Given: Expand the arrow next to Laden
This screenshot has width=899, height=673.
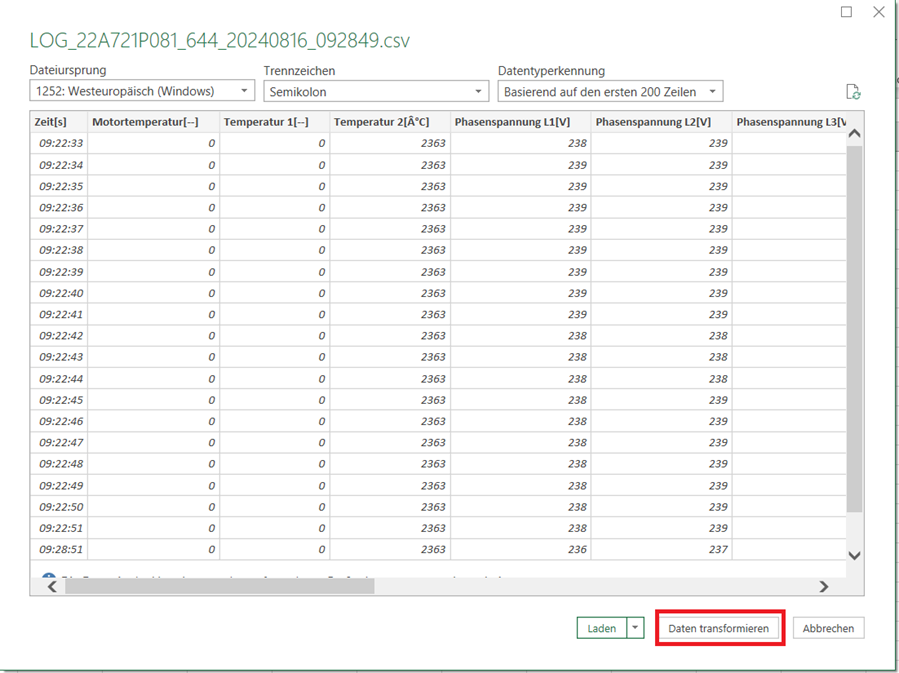Looking at the screenshot, I should 637,628.
